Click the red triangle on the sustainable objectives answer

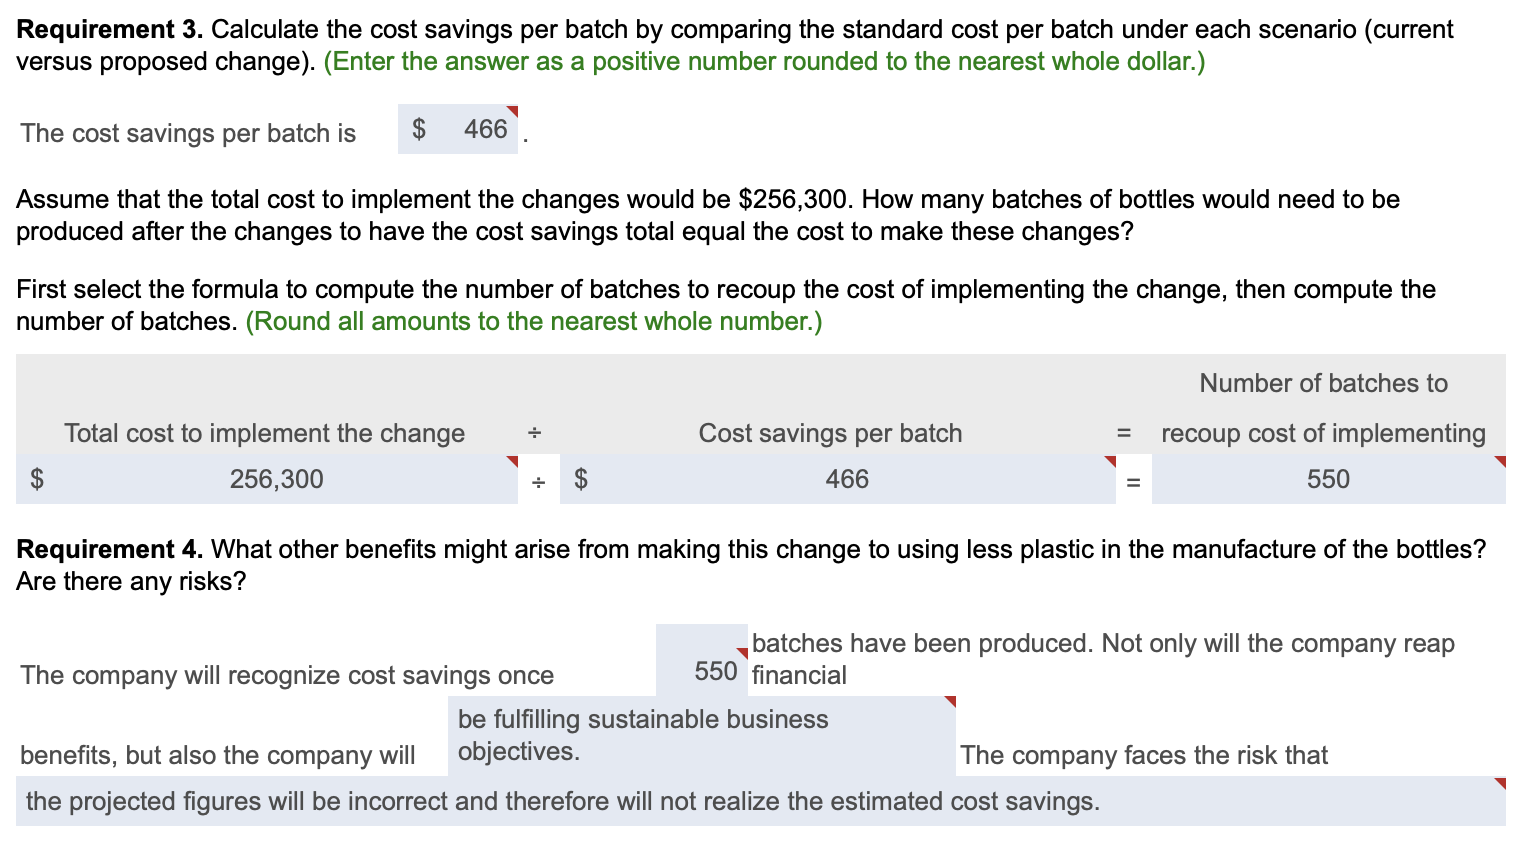point(948,701)
